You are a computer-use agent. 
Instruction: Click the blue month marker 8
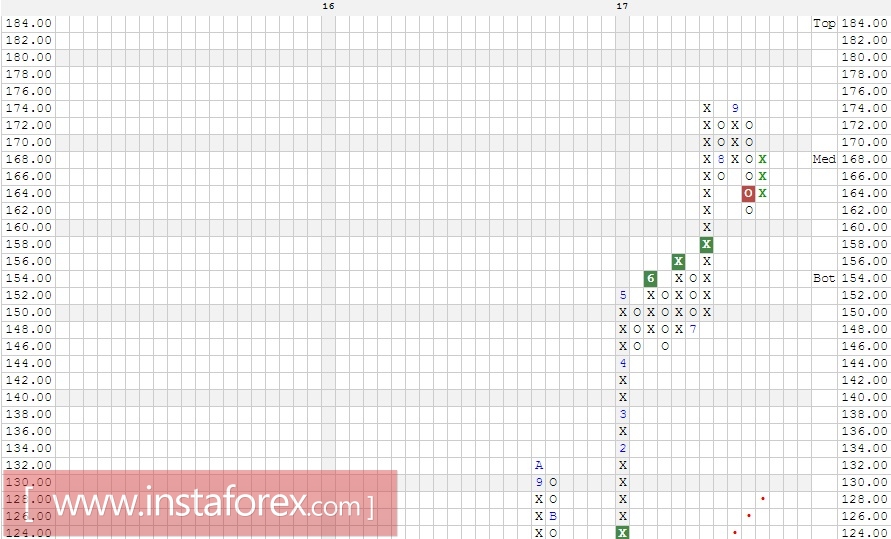pyautogui.click(x=721, y=159)
